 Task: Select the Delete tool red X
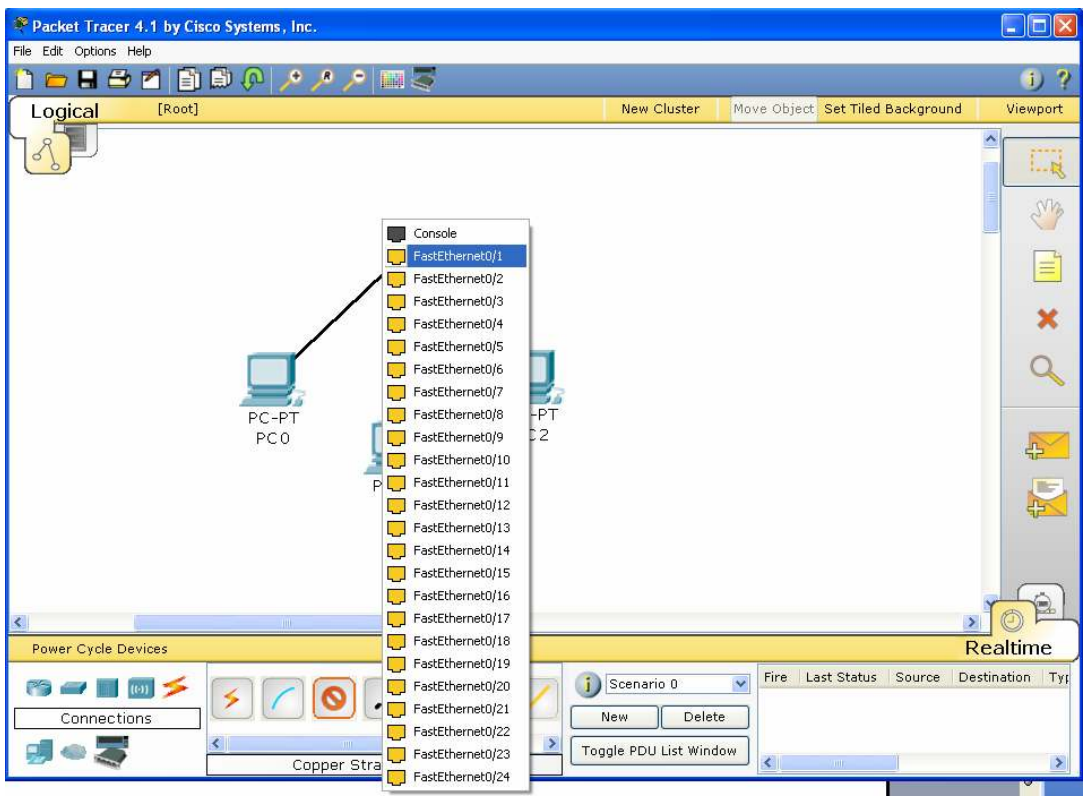[1046, 319]
